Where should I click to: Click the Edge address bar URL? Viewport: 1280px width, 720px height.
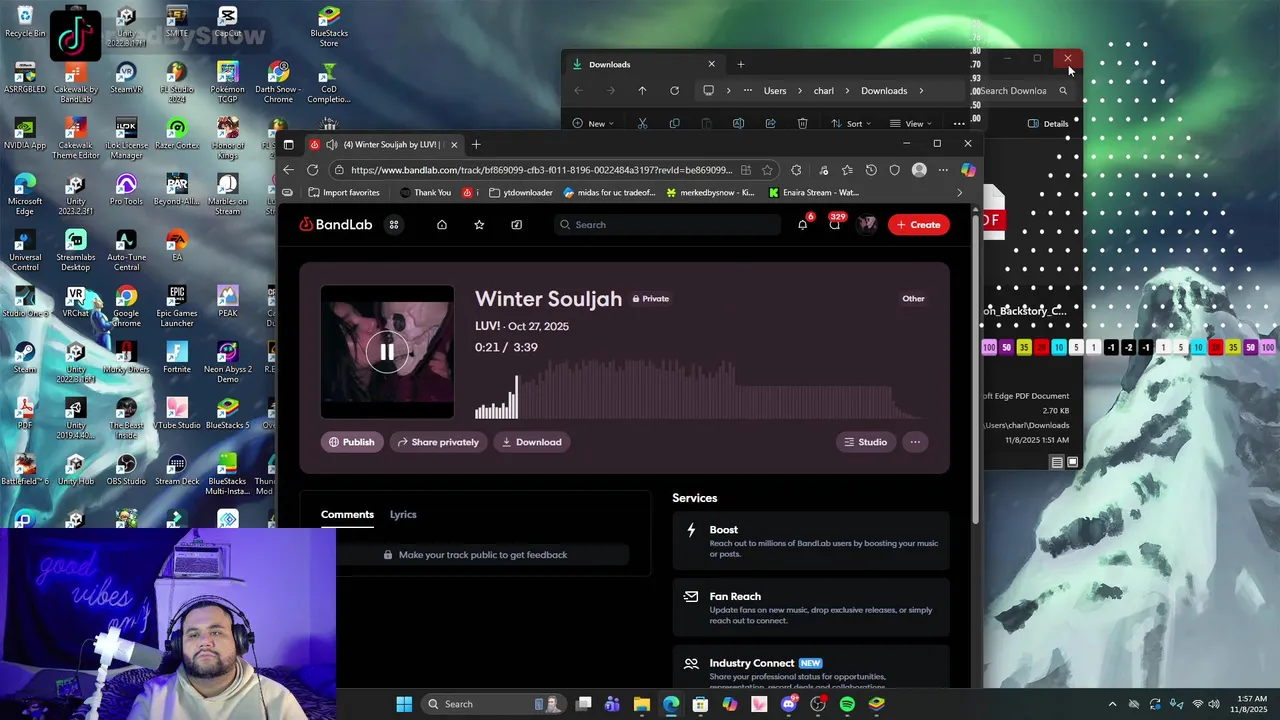click(541, 170)
